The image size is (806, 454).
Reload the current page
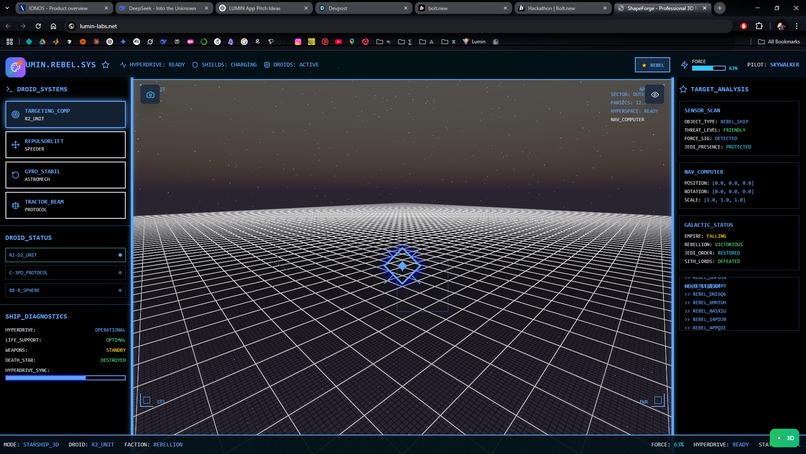coord(38,26)
